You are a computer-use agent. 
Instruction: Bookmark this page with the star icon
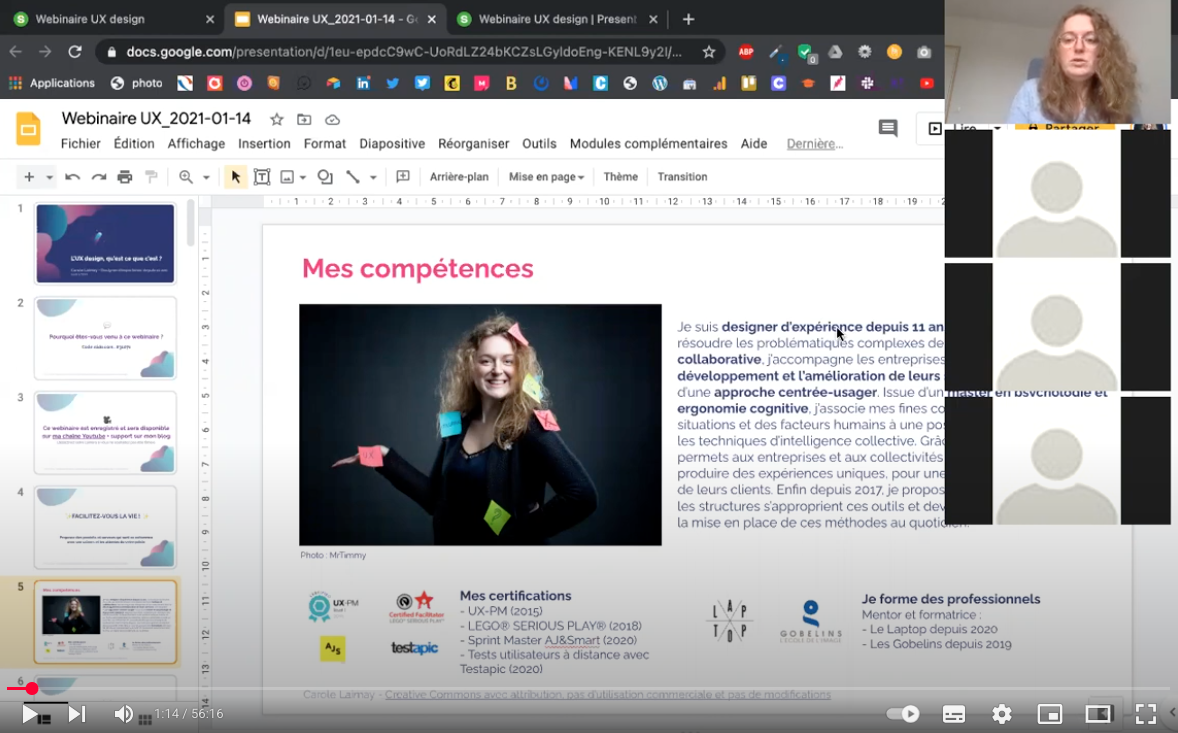pos(708,52)
